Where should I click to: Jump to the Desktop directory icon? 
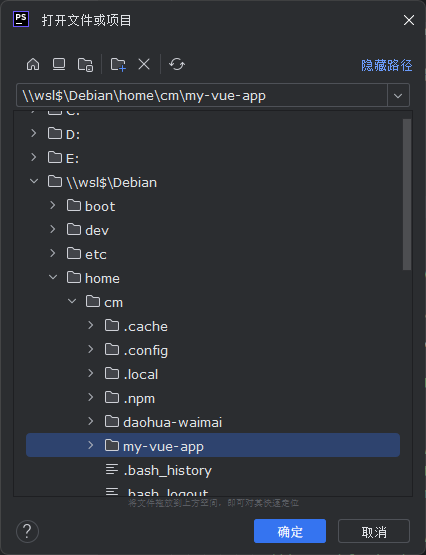59,64
